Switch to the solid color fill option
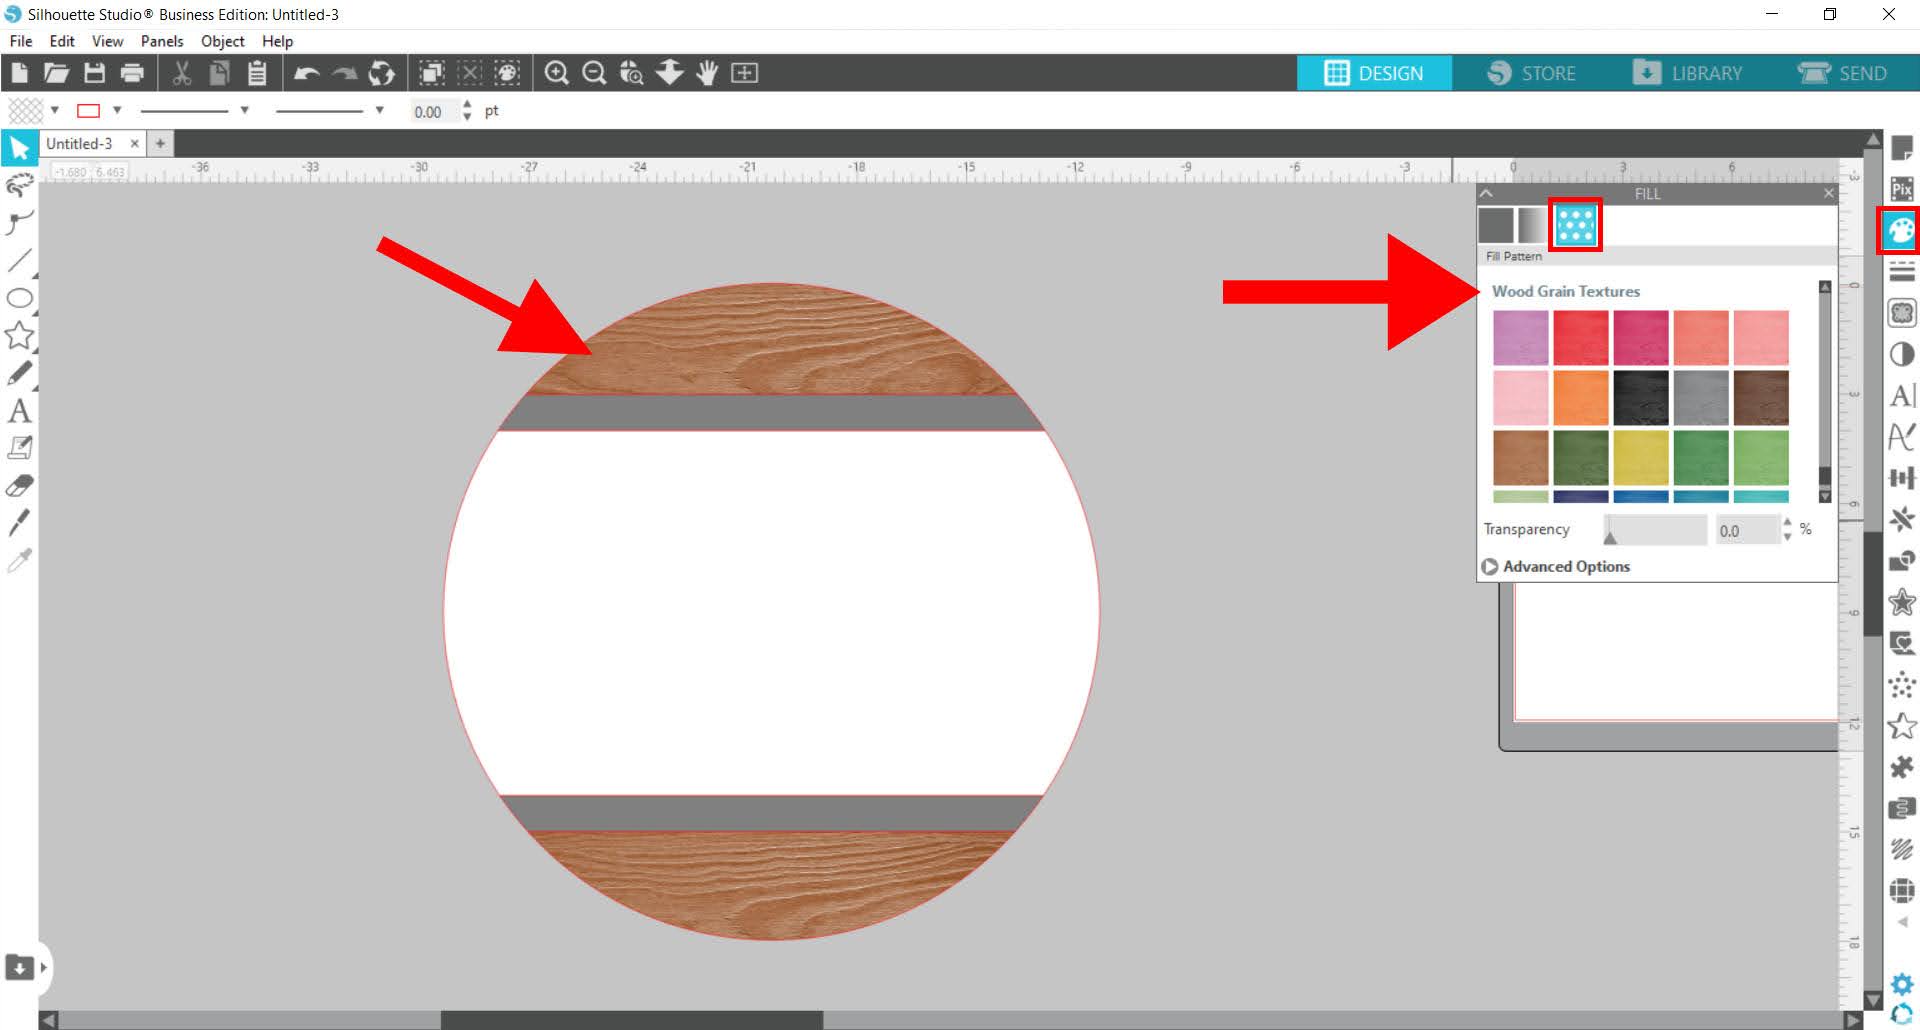1920x1030 pixels. click(1496, 225)
